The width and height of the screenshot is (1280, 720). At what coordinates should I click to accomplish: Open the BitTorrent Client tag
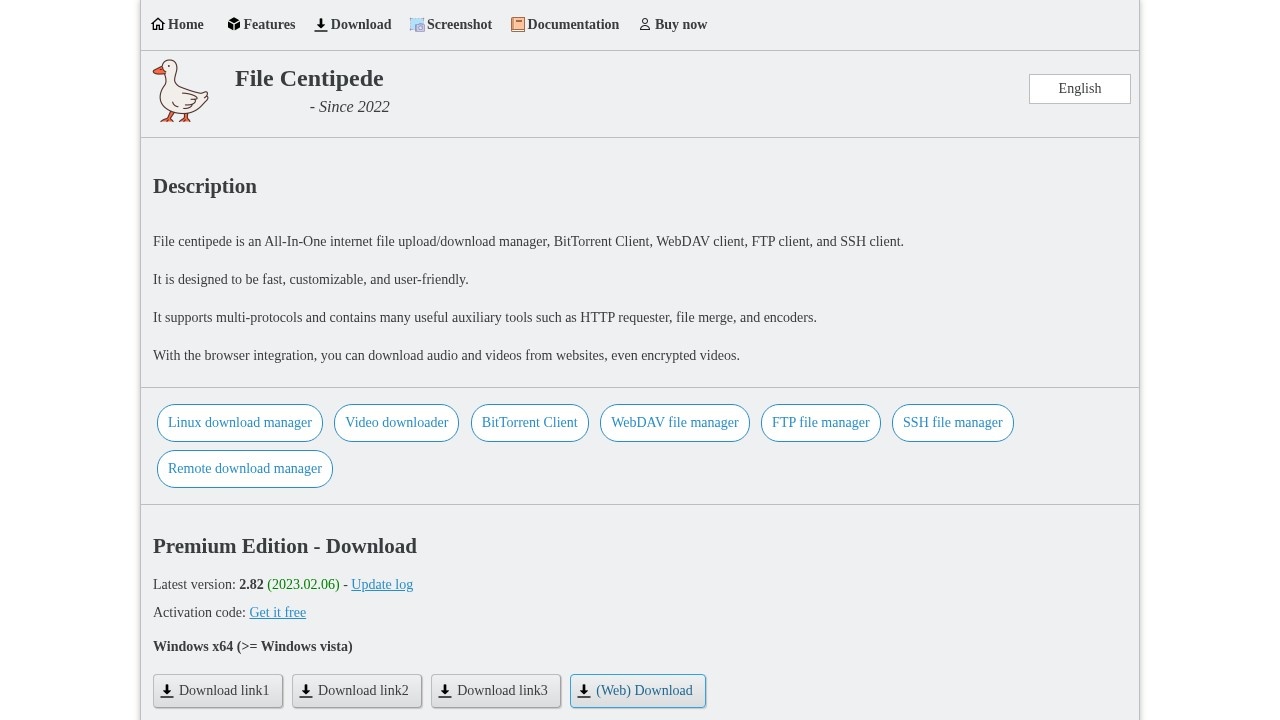[529, 423]
